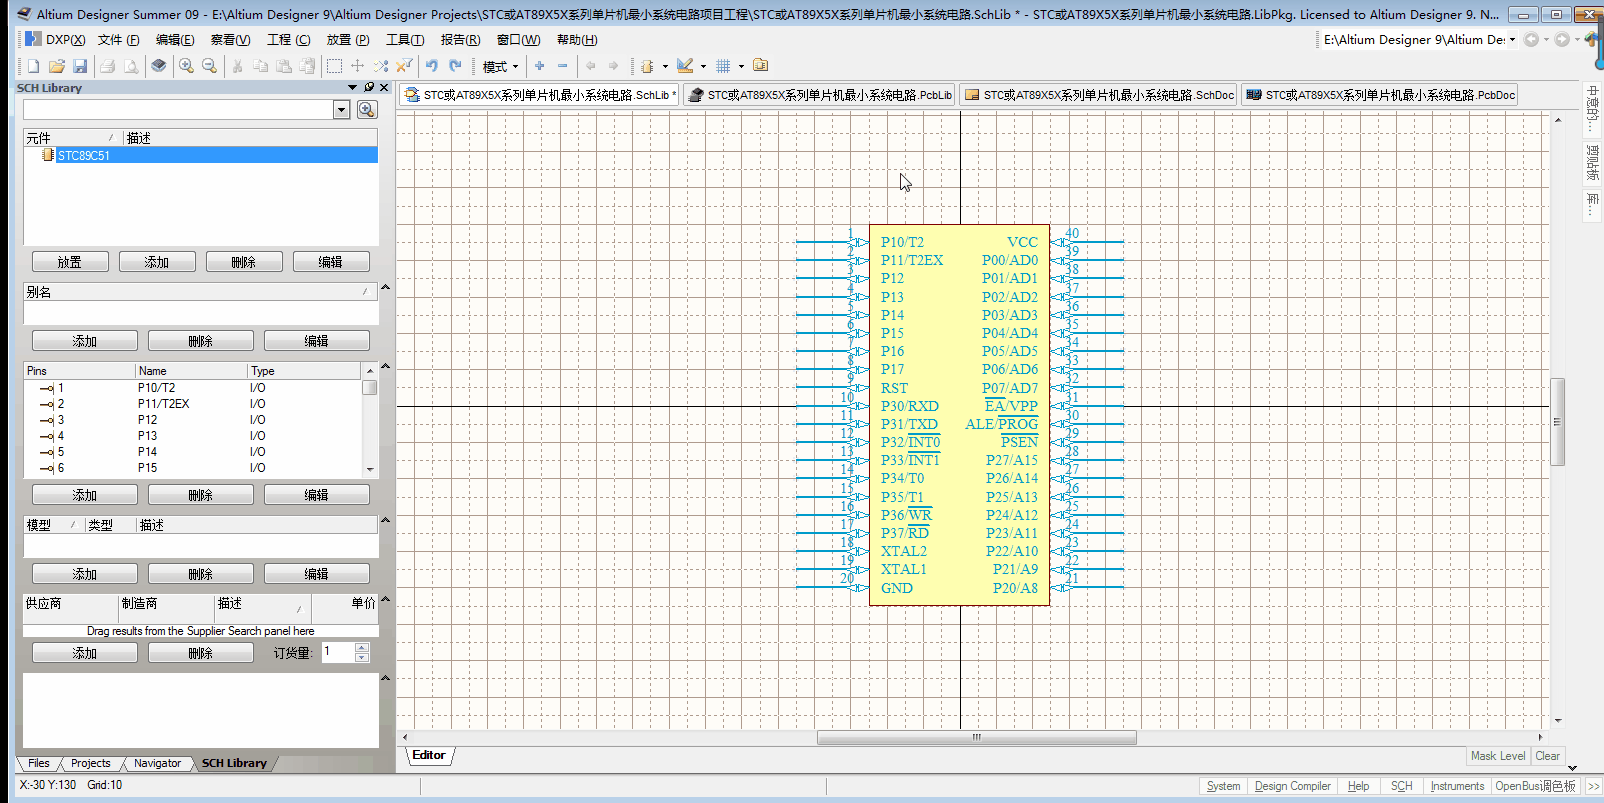1604x803 pixels.
Task: Collapse the 别名 alias section
Action: 385,288
